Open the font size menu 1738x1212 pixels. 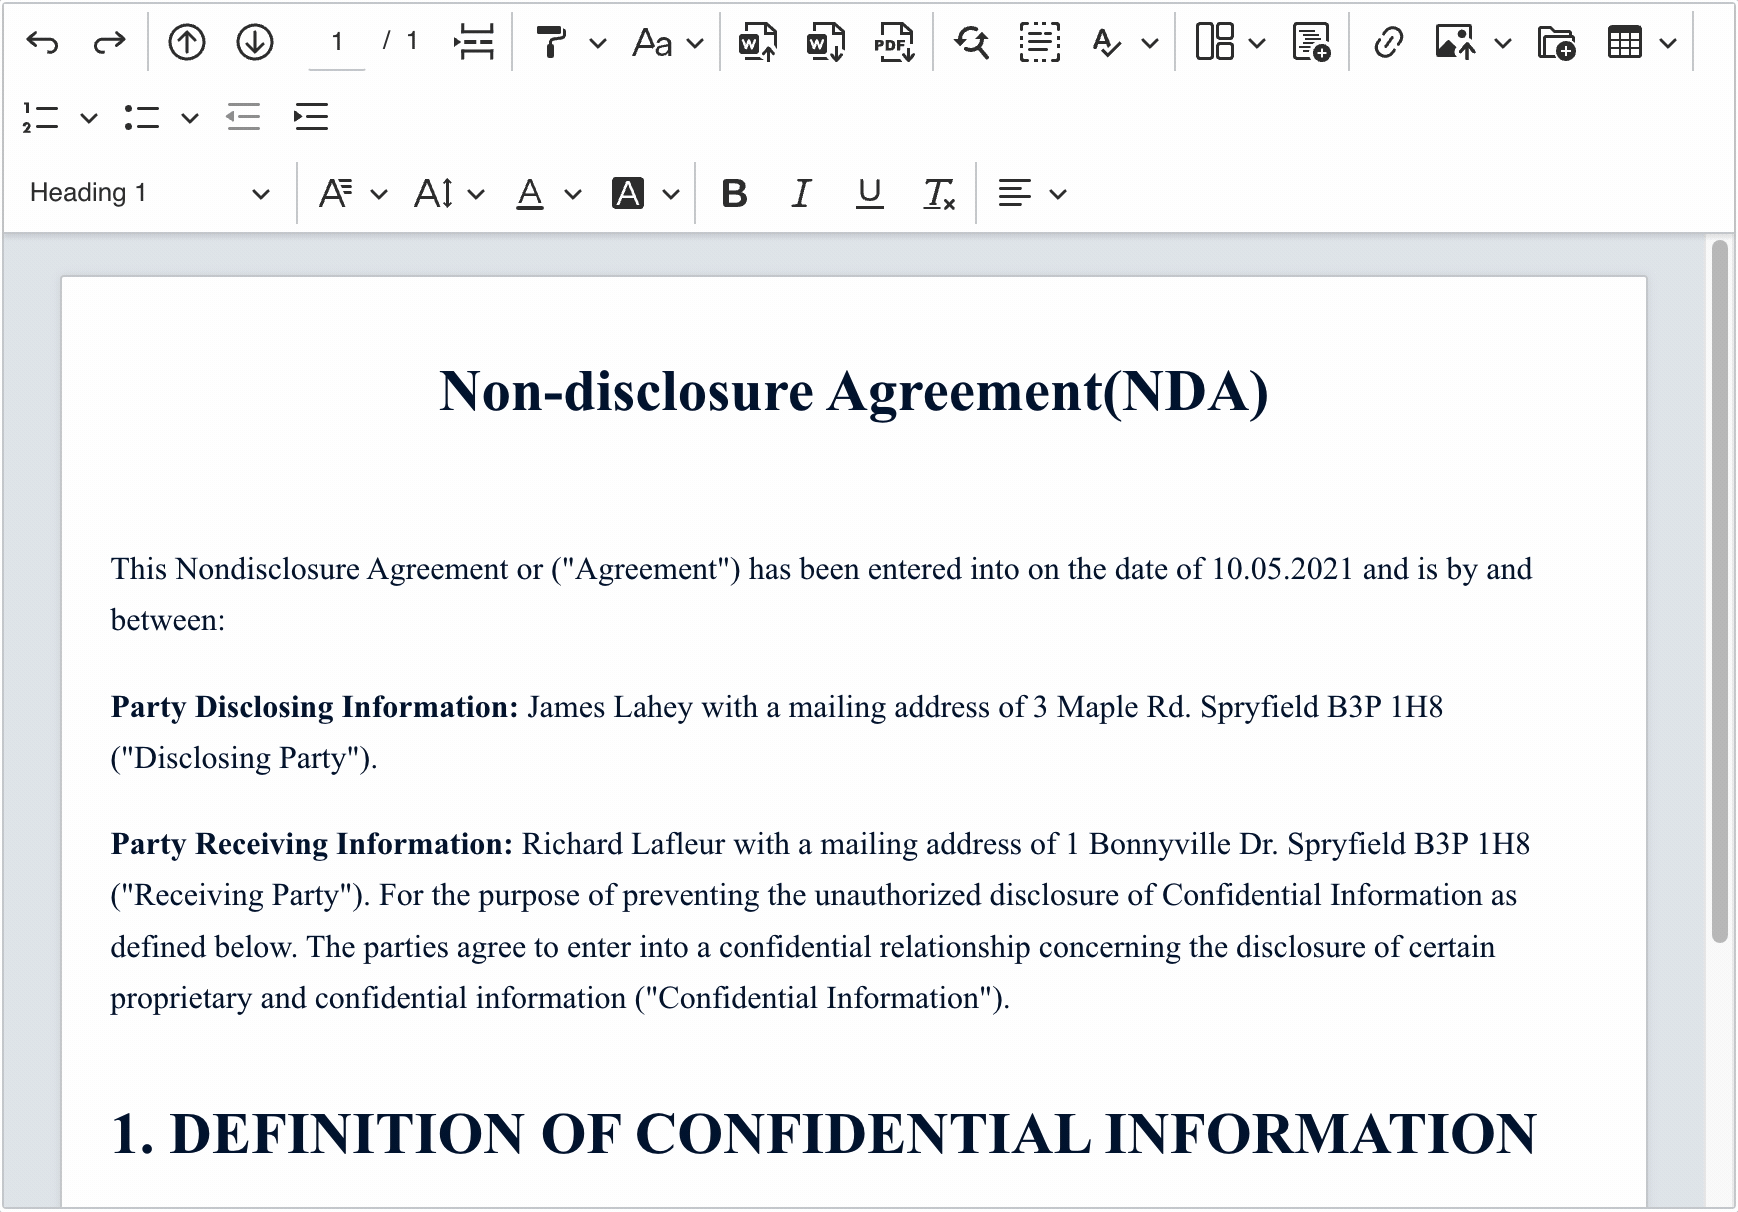pyautogui.click(x=449, y=193)
